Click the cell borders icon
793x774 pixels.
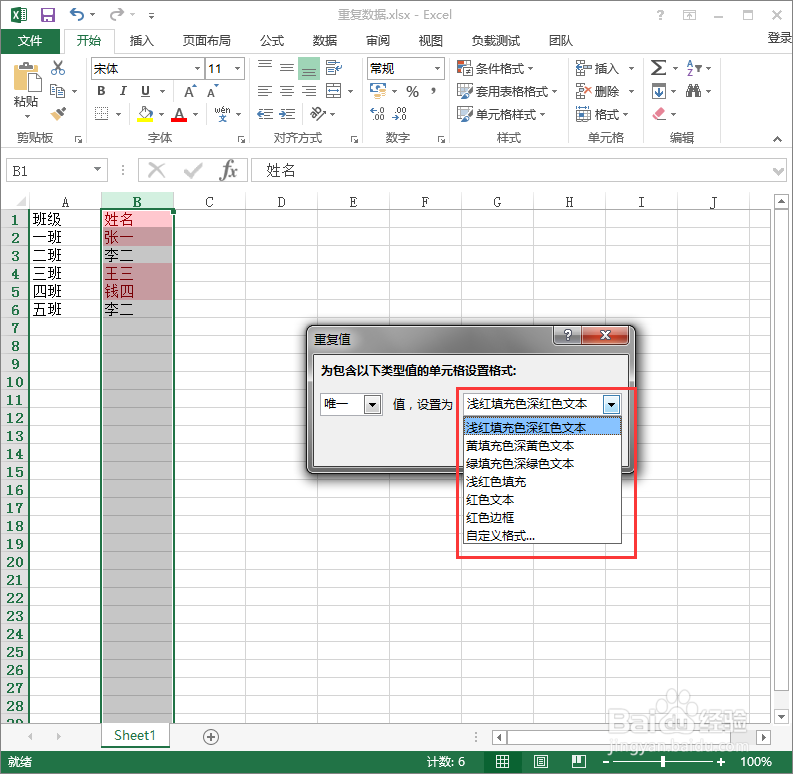102,114
